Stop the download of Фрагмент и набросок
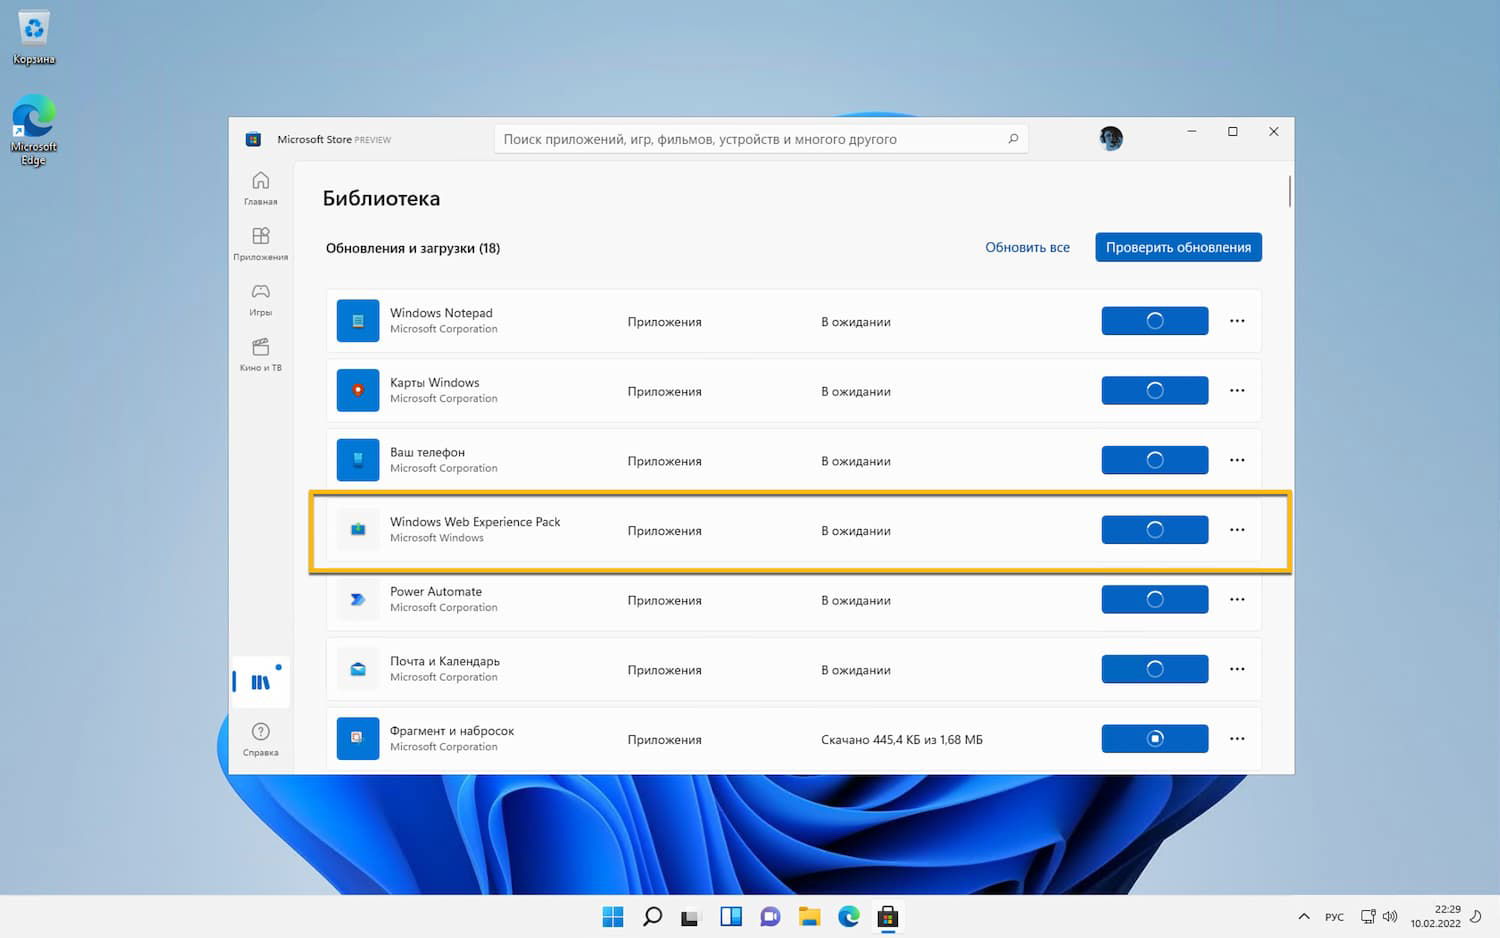Viewport: 1500px width, 938px height. [1155, 738]
